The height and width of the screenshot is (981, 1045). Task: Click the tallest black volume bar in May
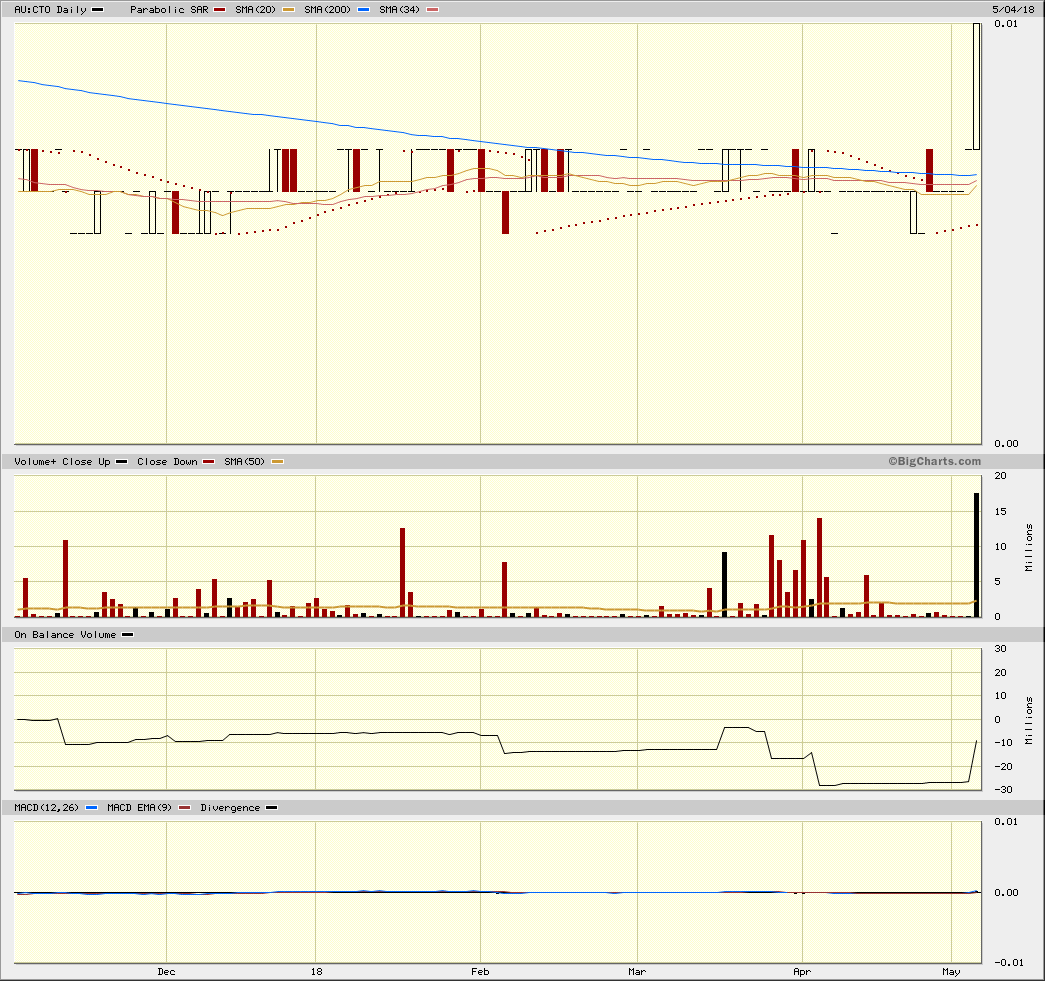coord(976,554)
